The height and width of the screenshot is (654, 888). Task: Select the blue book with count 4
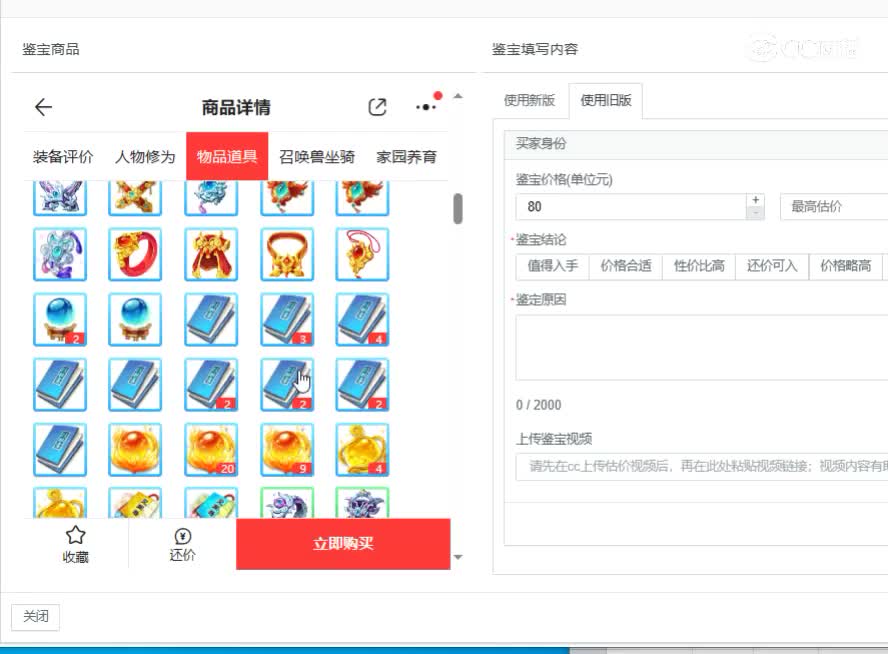[x=362, y=319]
